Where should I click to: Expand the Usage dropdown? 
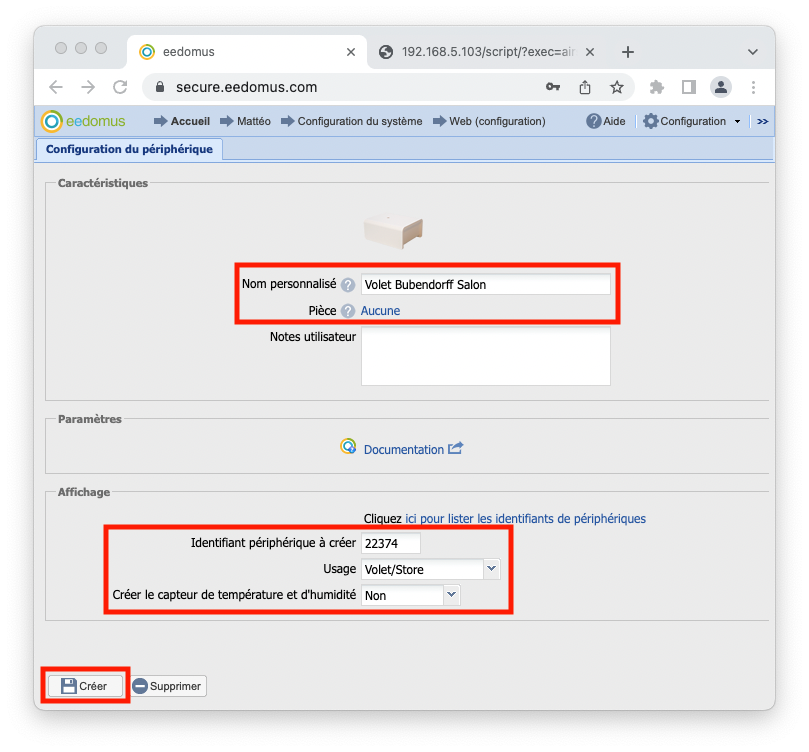click(x=490, y=569)
